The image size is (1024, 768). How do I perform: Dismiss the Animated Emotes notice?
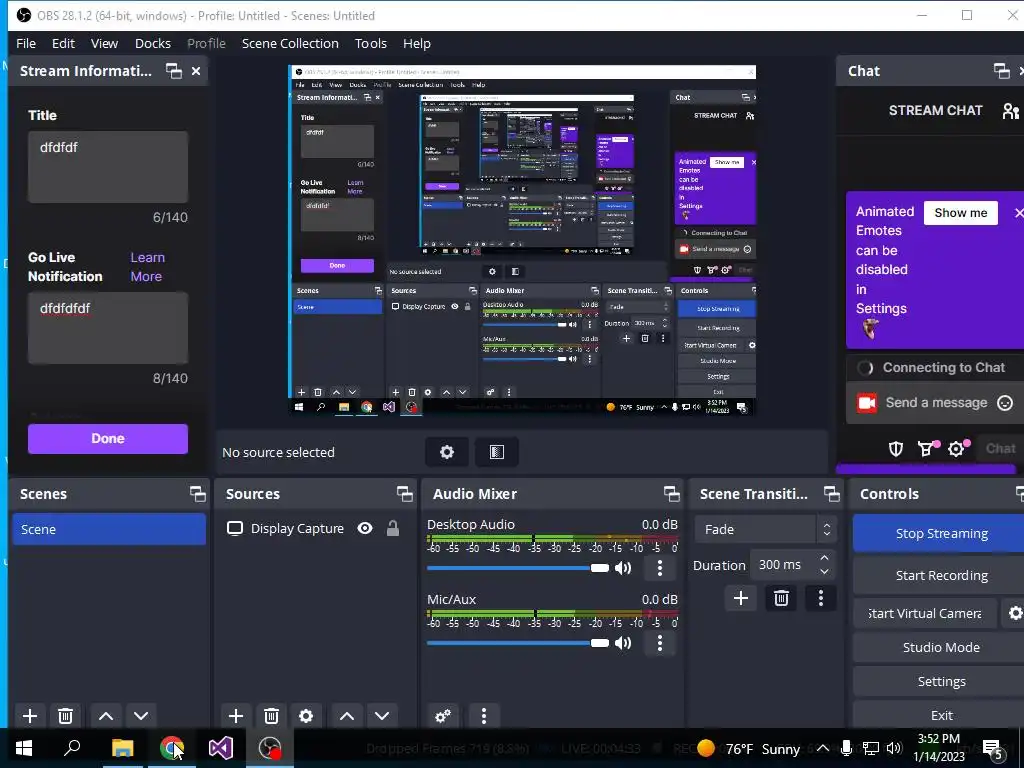click(x=1018, y=213)
